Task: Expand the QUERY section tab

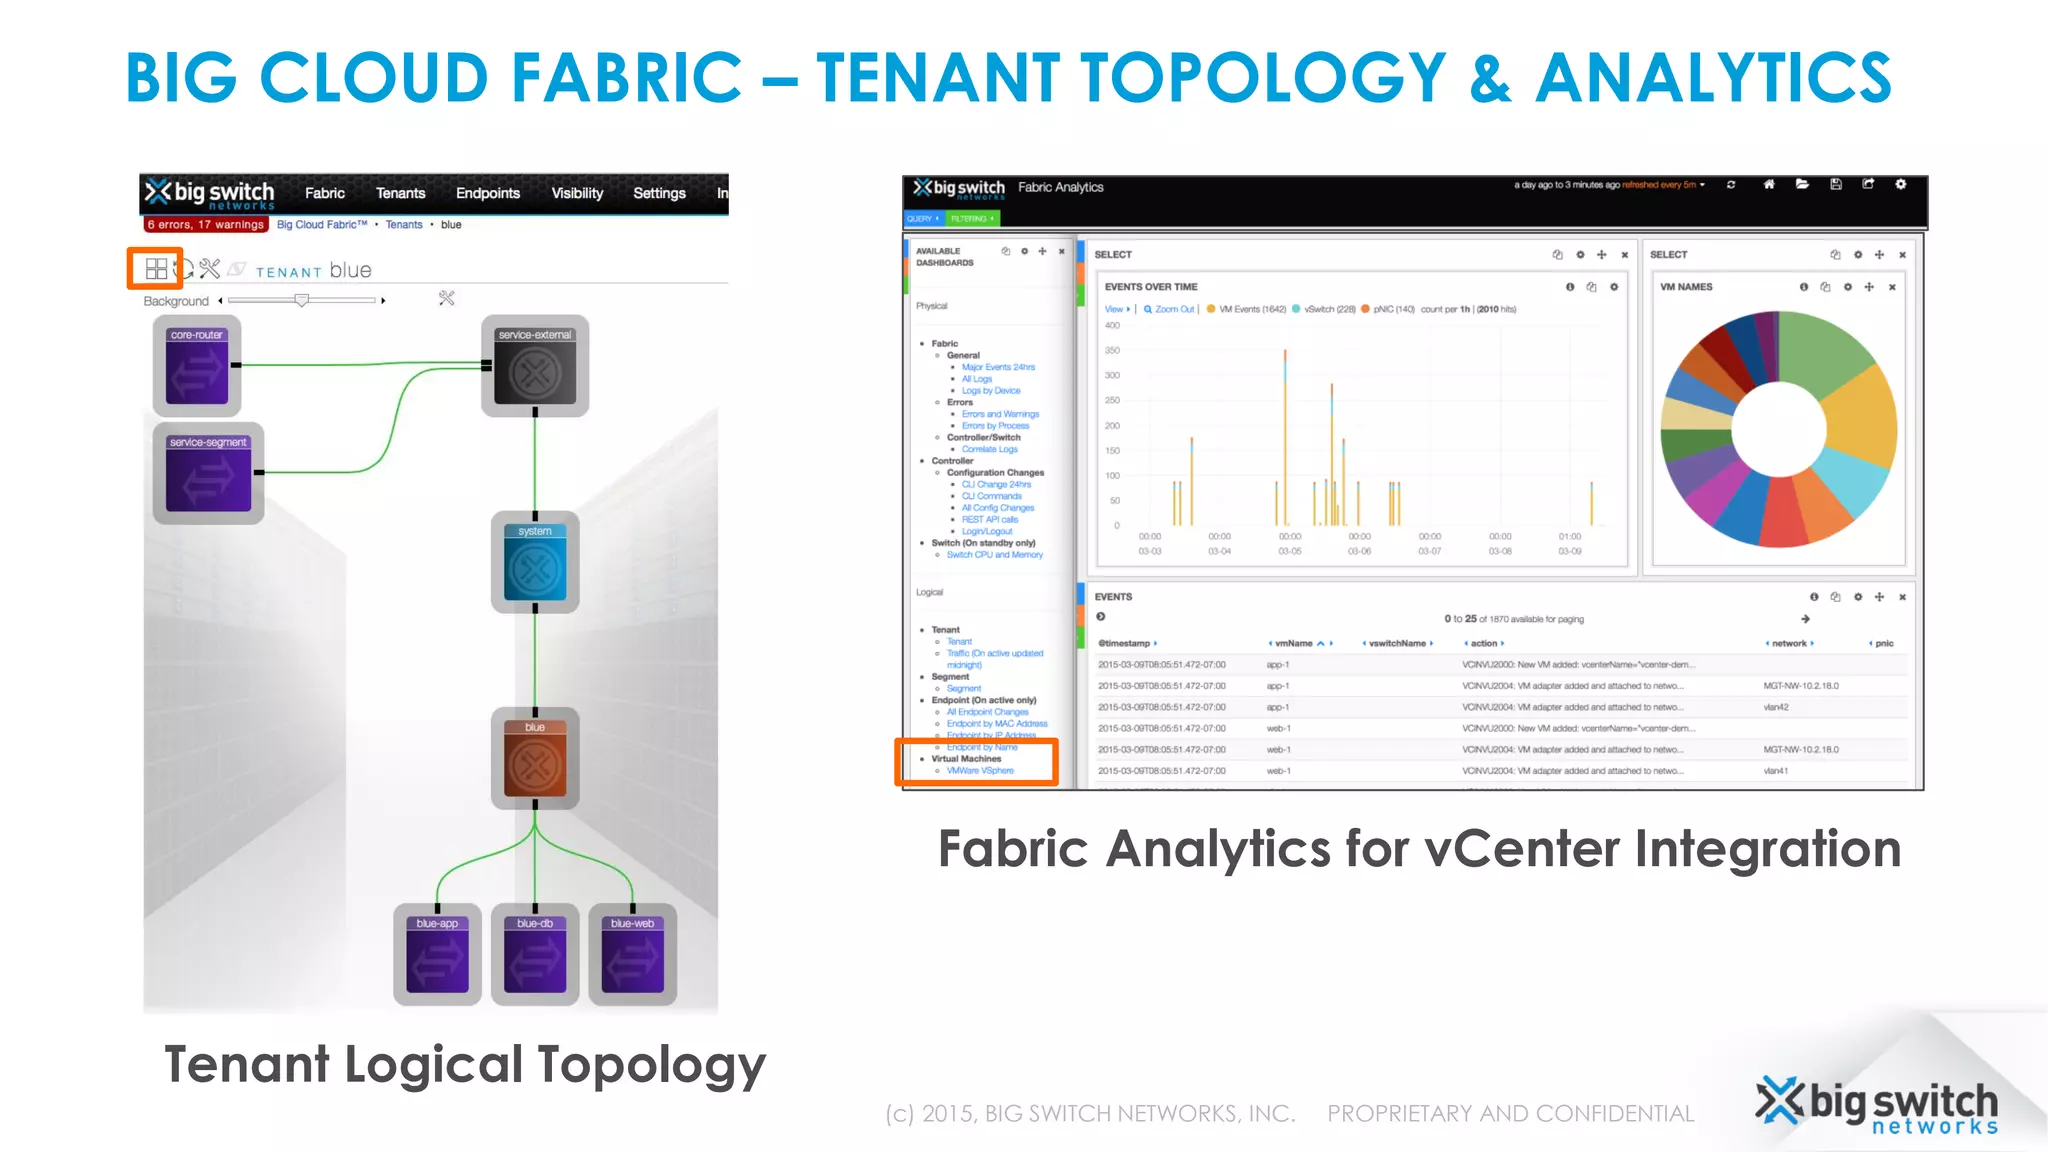Action: pos(922,219)
